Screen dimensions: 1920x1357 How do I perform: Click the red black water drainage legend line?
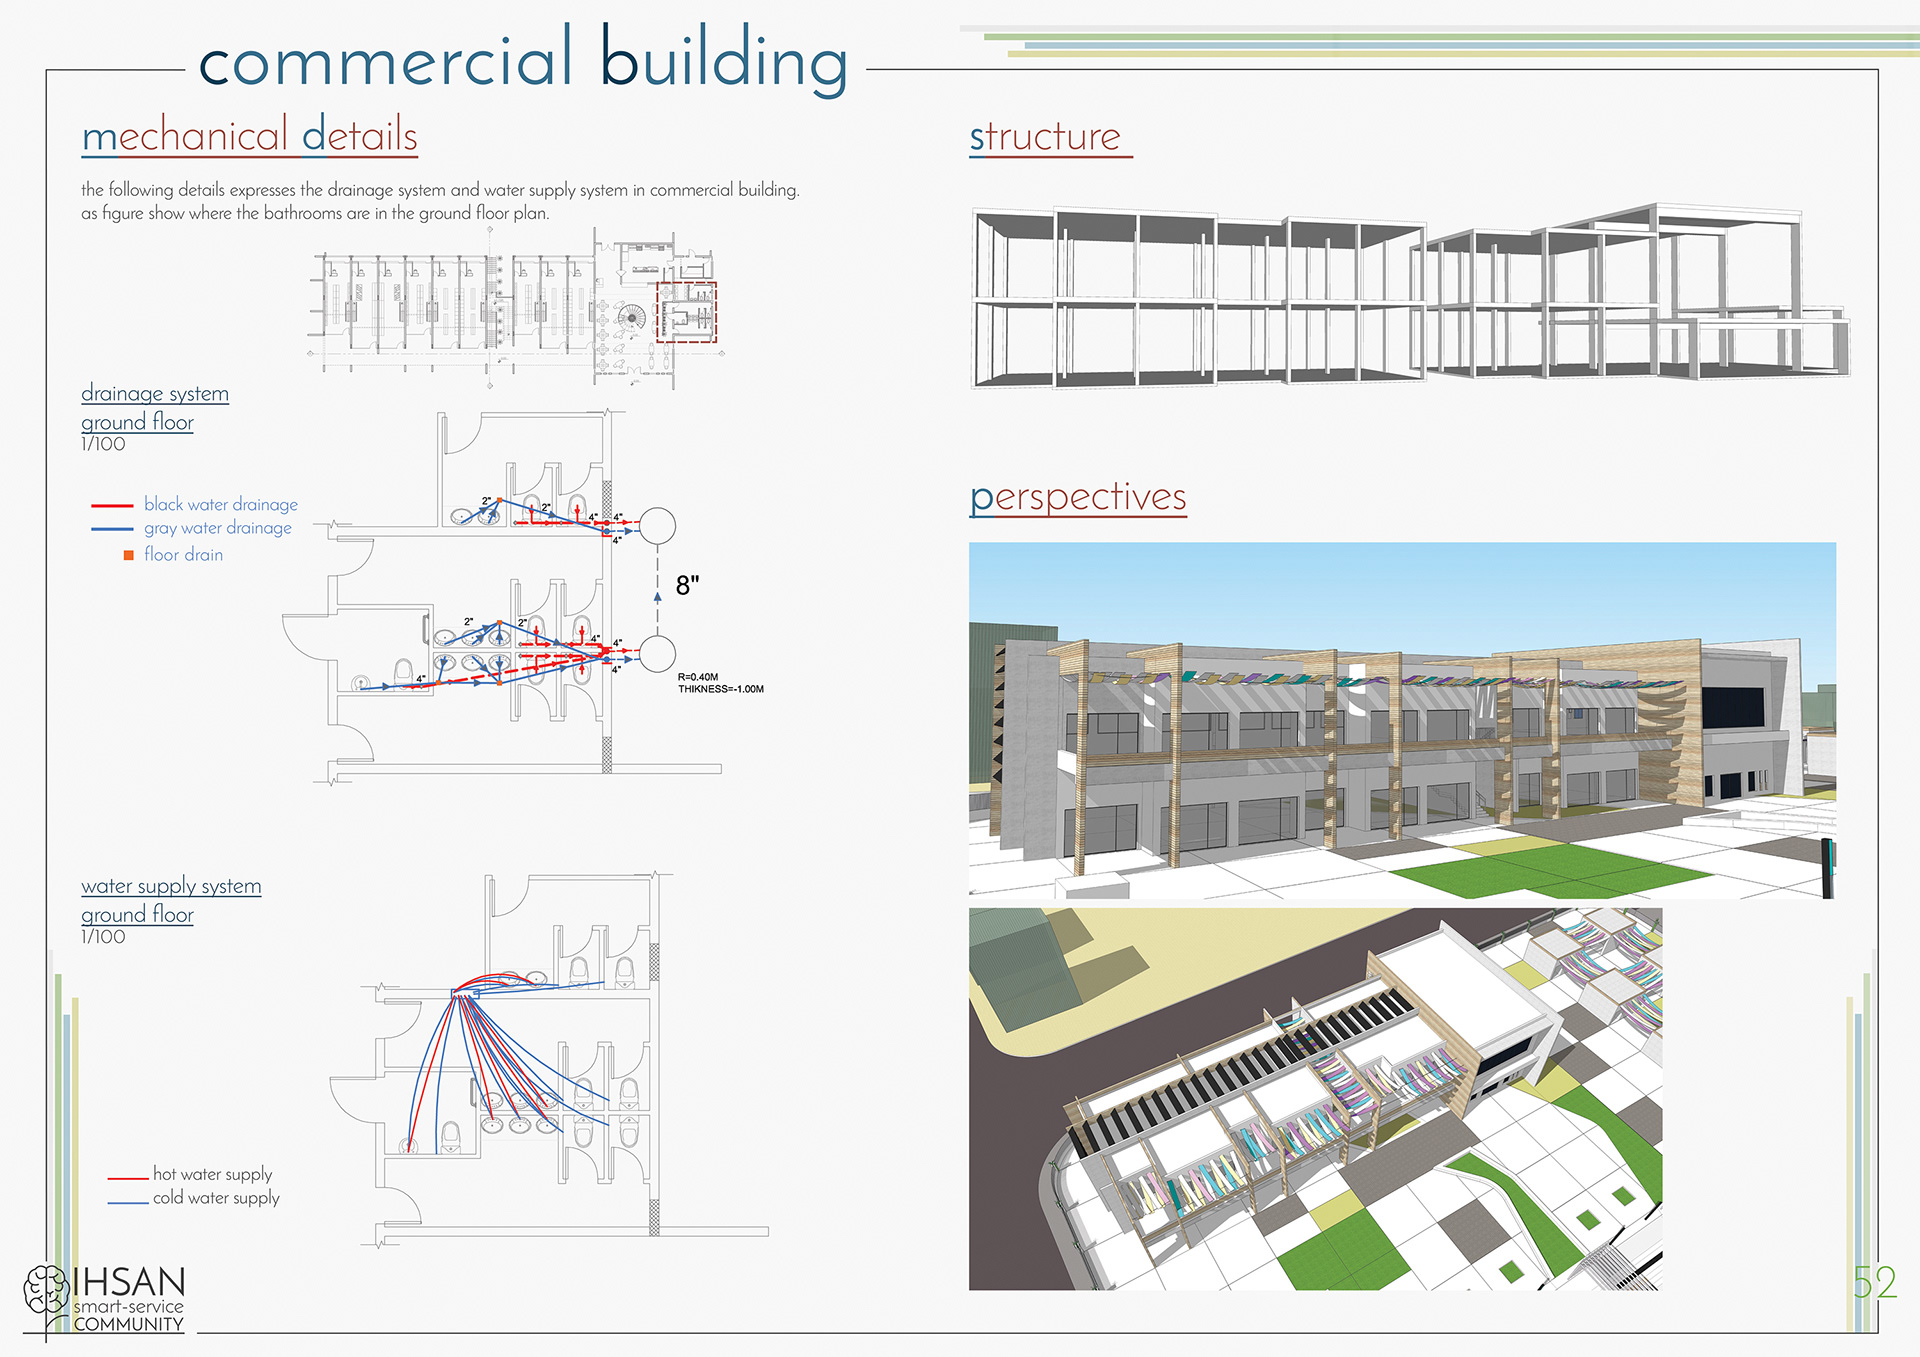[112, 506]
